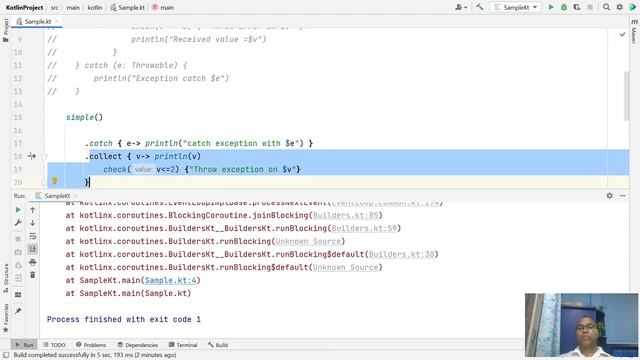
Task: Open the Dependencies tool window
Action: pos(138,345)
